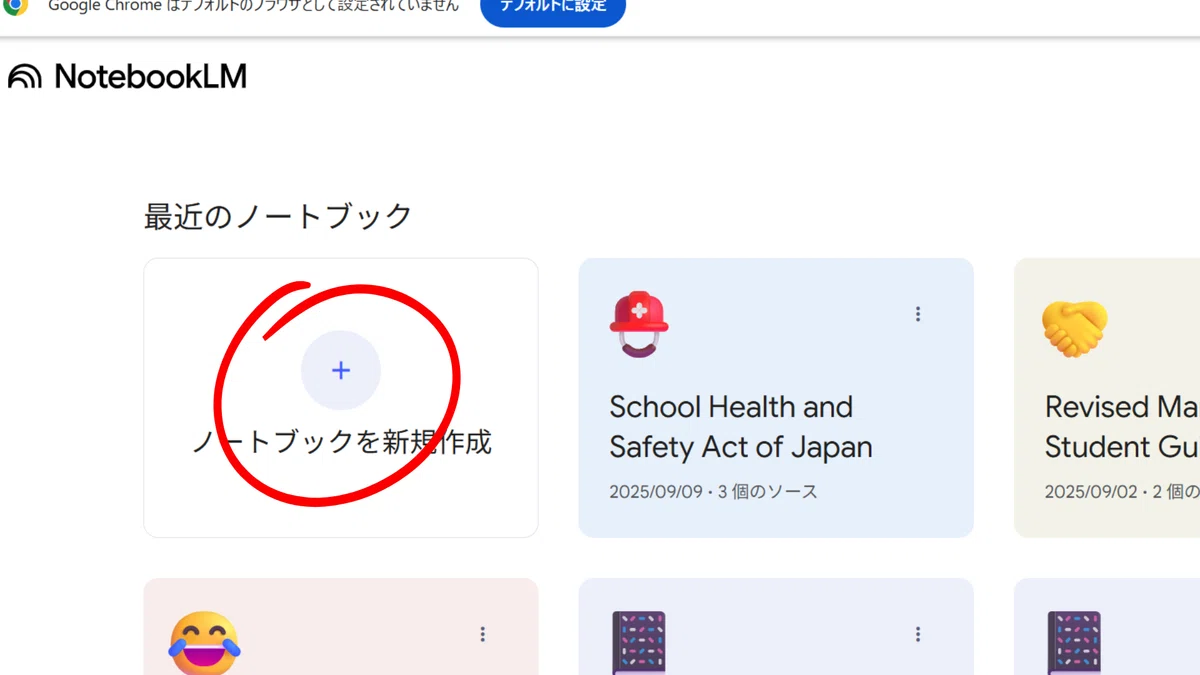The image size is (1200, 675).
Task: Click the Google Chrome icon in infobar
Action: point(16,6)
